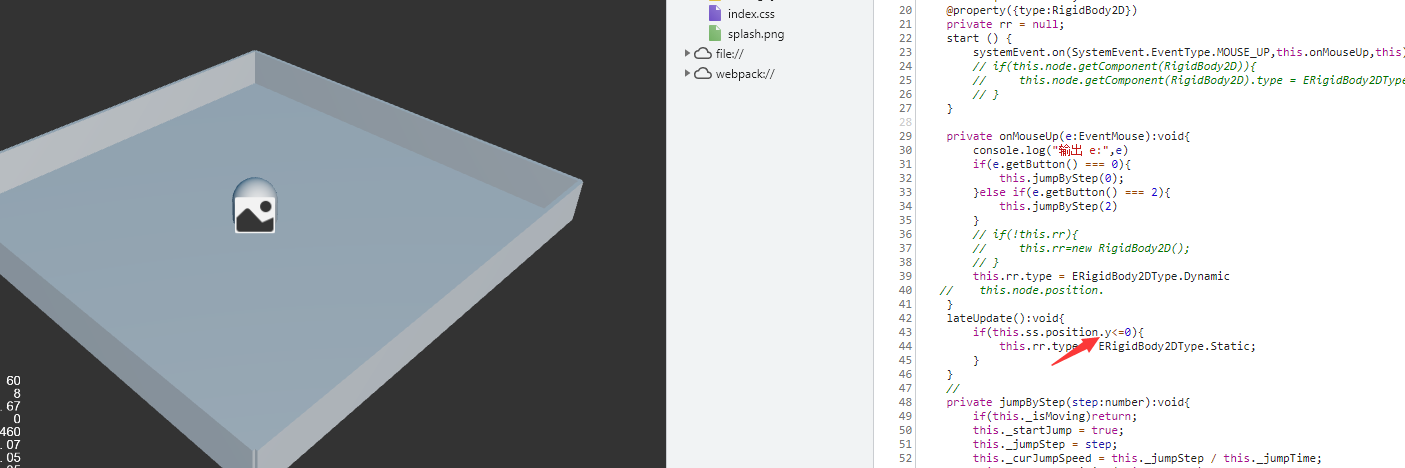Click the "if(this._isMoving)return;" line
The height and width of the screenshot is (468, 1405).
(1055, 416)
